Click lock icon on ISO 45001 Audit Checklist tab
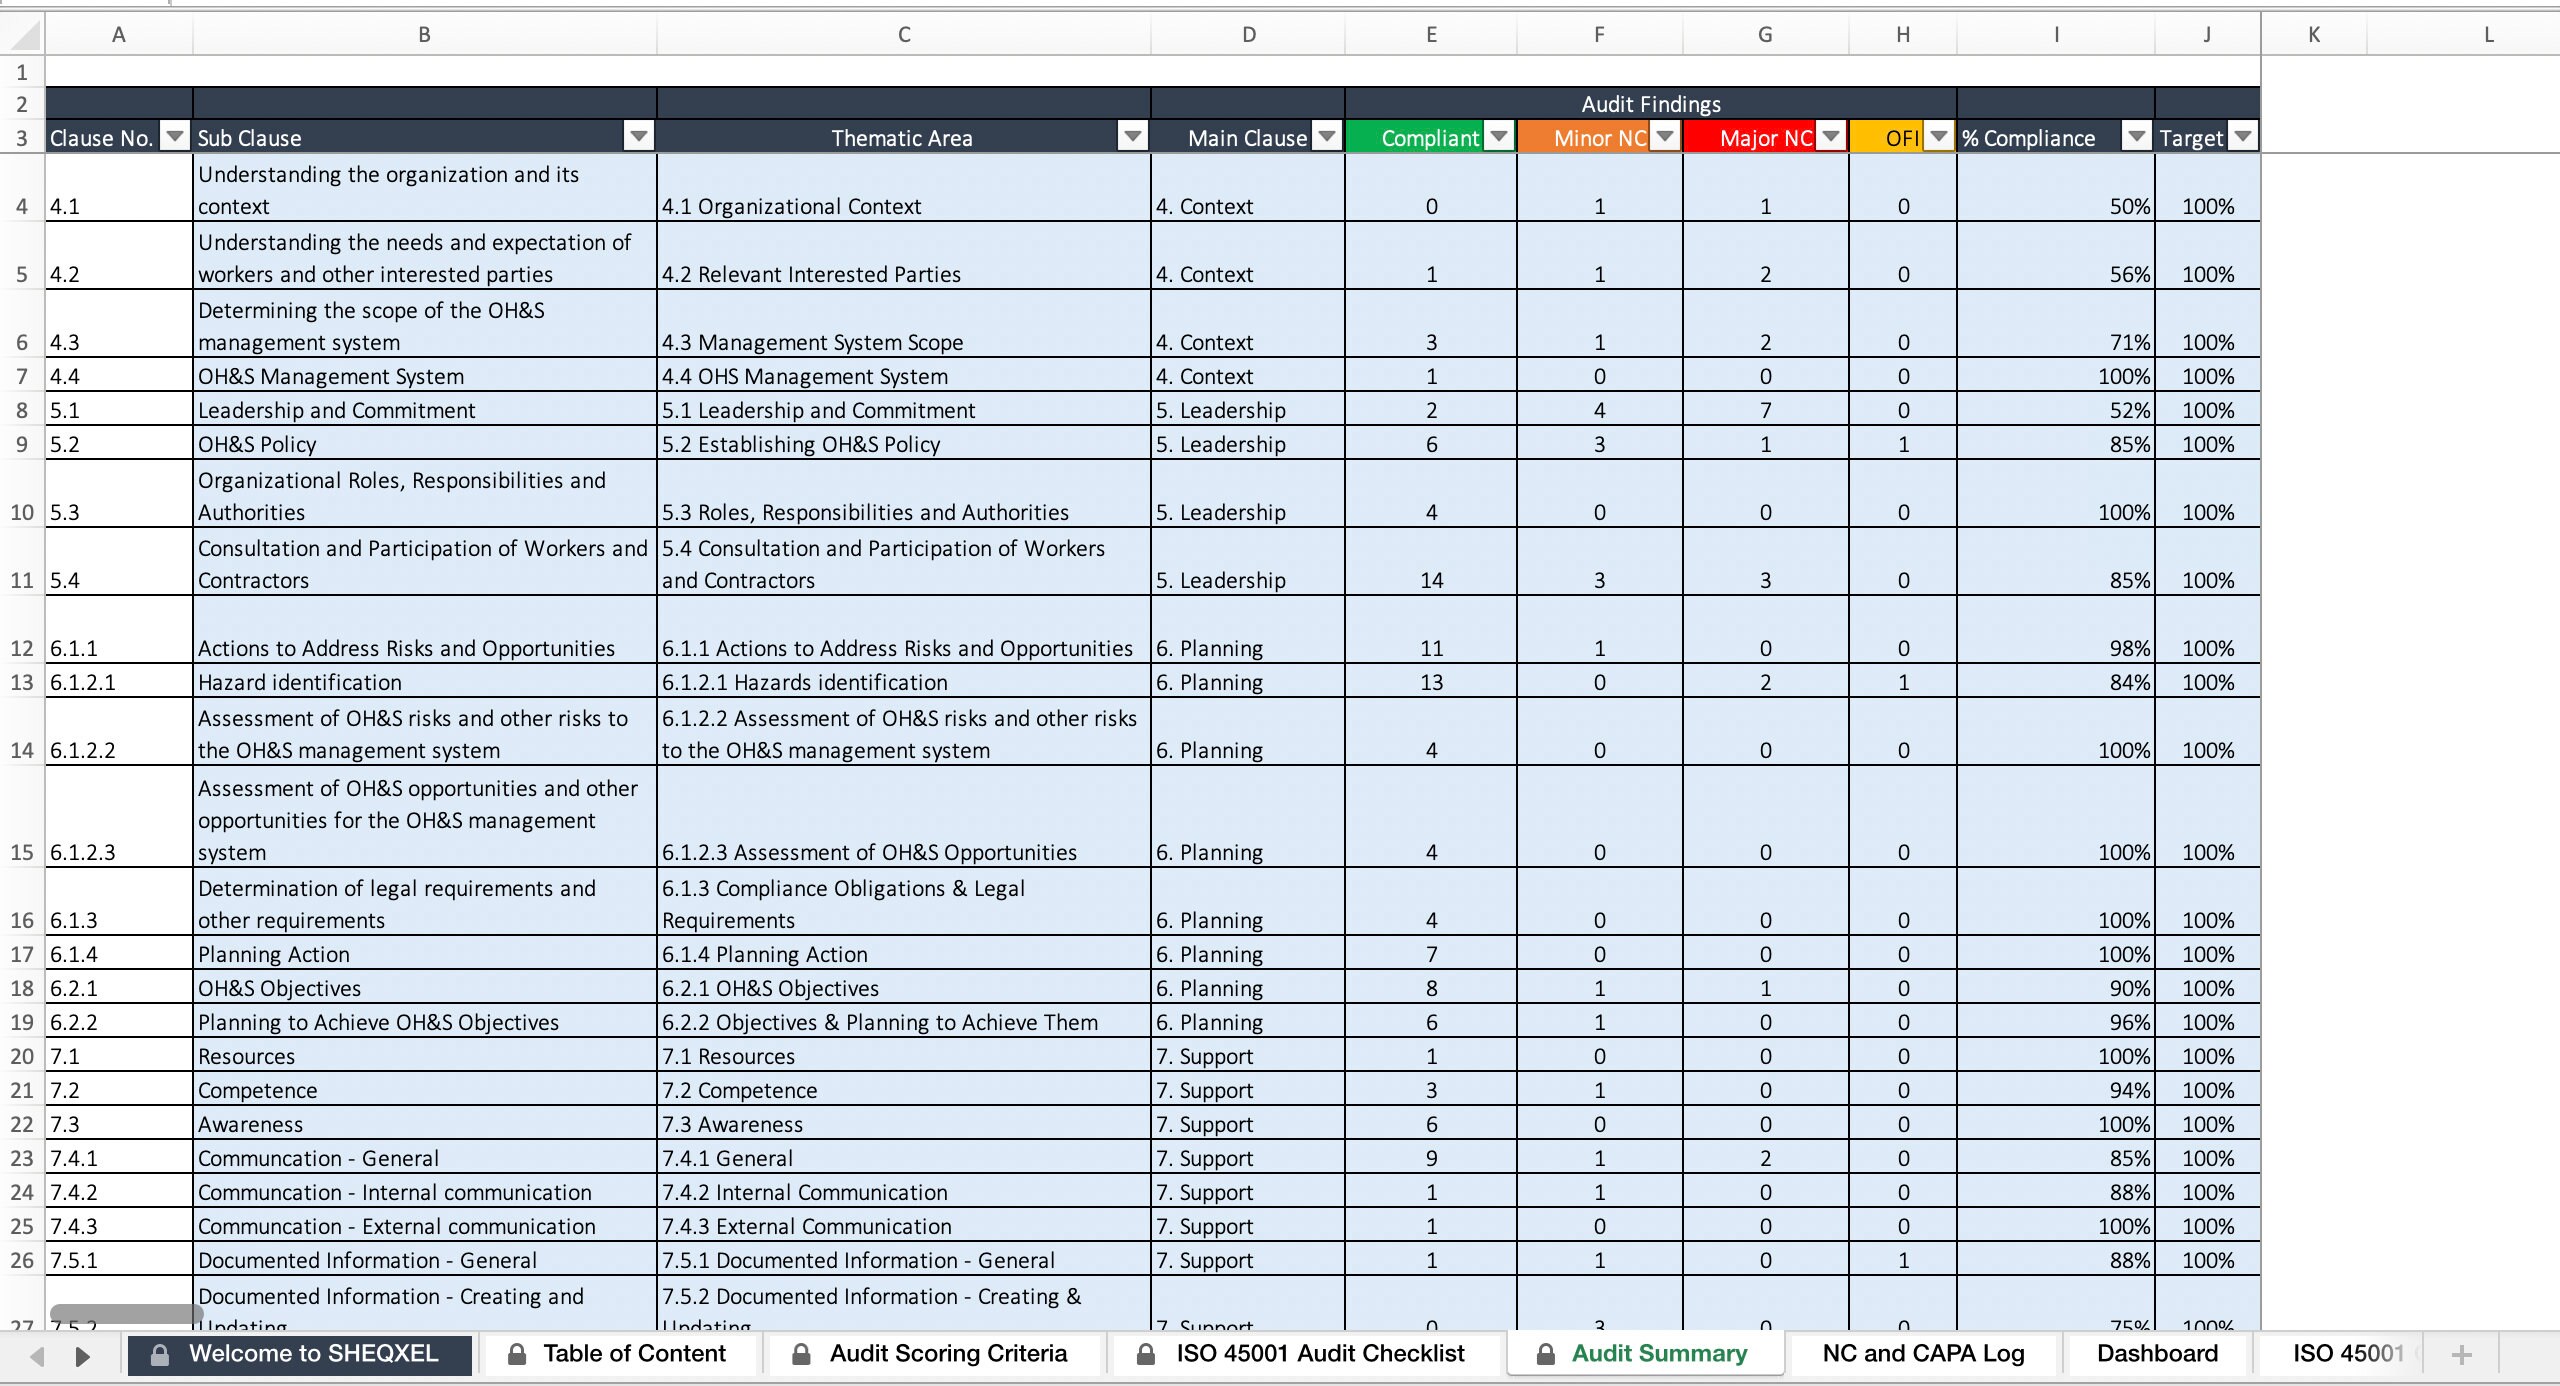The width and height of the screenshot is (2560, 1386). (1147, 1354)
